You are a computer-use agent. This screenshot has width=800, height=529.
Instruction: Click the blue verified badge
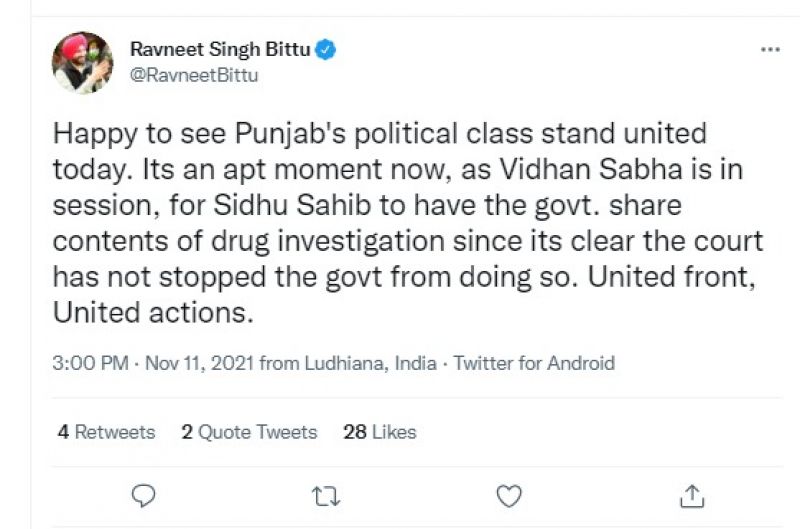(x=326, y=49)
